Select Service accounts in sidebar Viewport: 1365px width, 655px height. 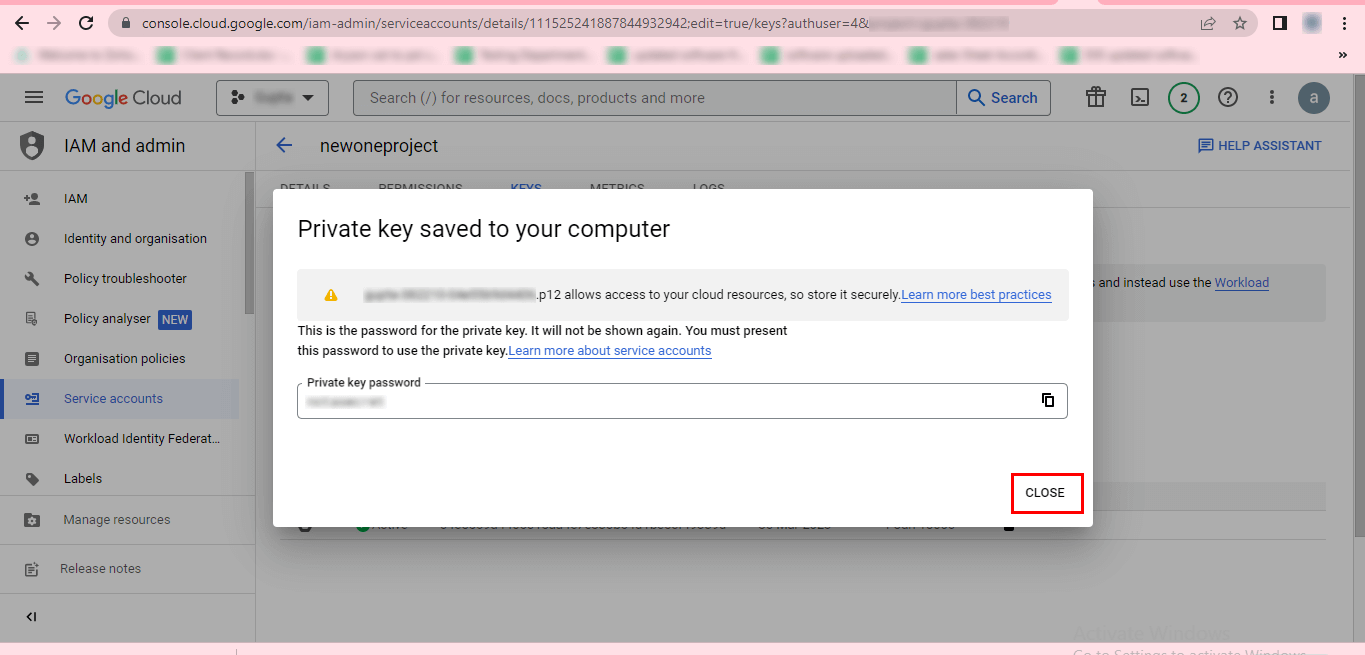[113, 399]
